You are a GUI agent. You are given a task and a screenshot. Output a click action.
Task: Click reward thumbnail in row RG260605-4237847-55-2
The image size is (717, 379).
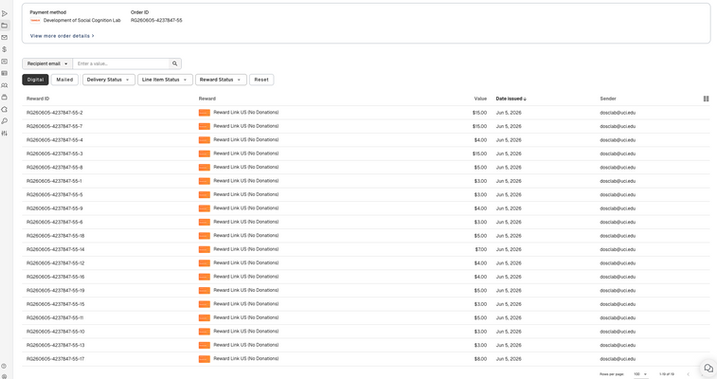tap(204, 112)
